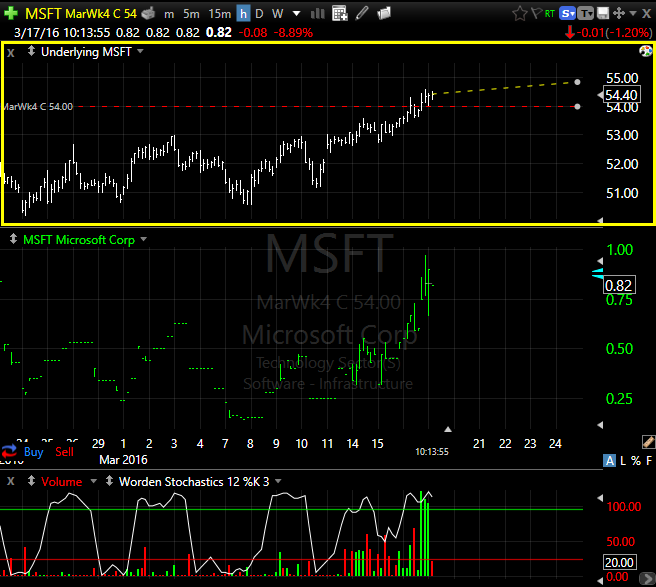Click the Buy button

(33, 451)
